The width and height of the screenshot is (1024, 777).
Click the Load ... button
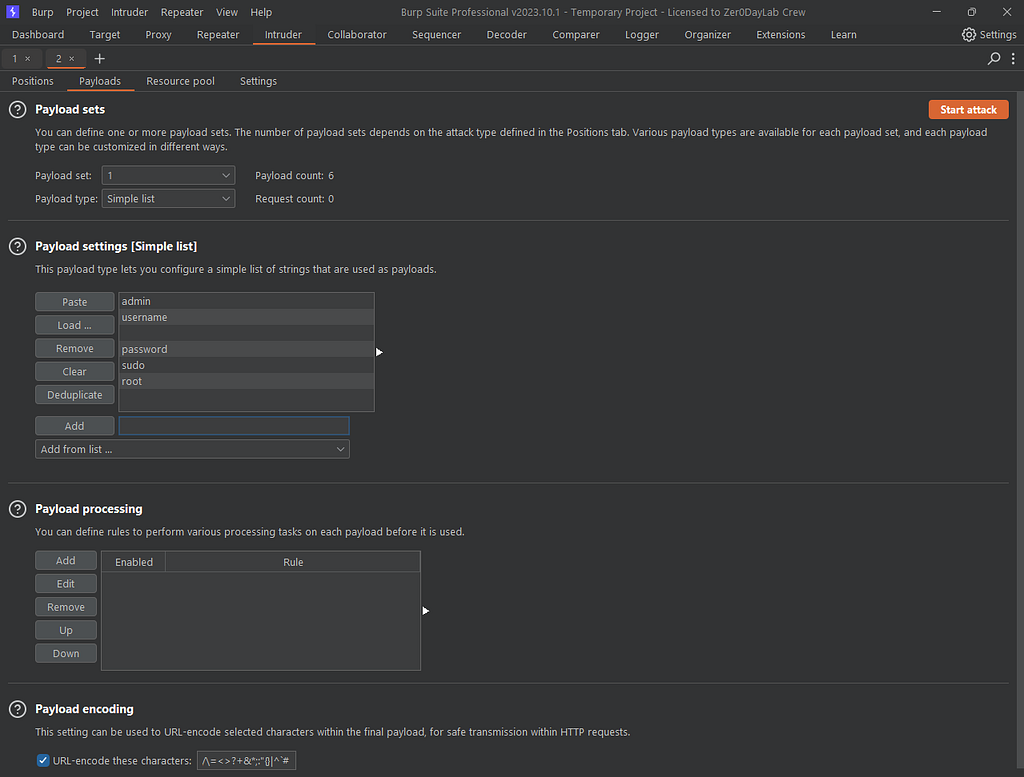74,325
